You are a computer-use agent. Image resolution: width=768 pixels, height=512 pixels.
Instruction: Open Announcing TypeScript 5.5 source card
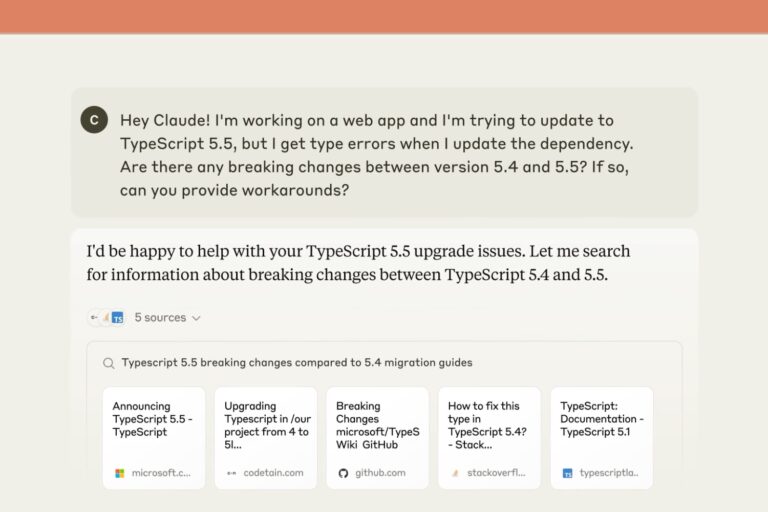point(154,438)
